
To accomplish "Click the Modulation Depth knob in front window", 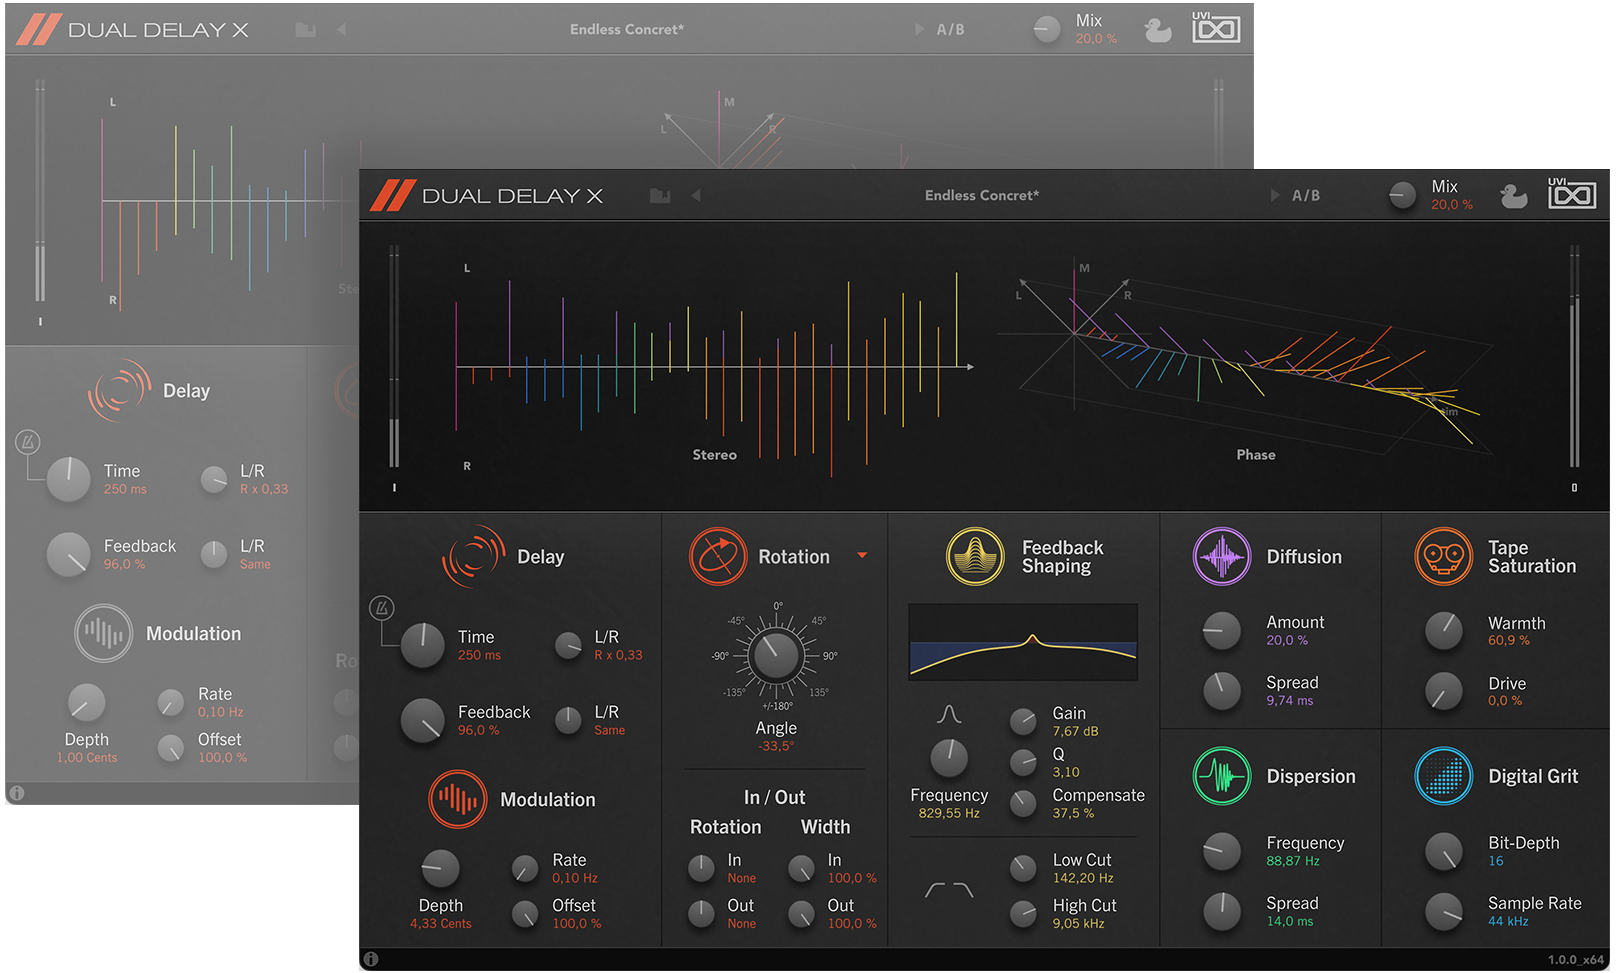I will click(440, 870).
